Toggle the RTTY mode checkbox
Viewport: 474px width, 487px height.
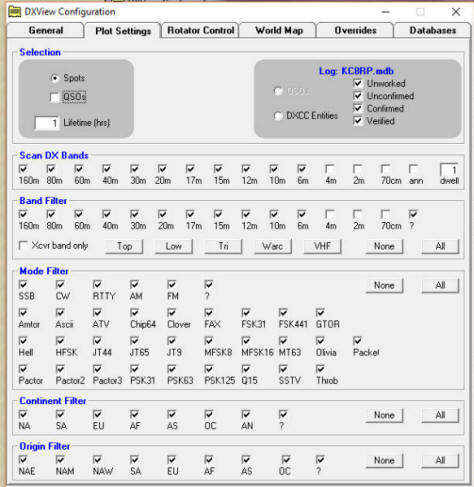point(97,284)
